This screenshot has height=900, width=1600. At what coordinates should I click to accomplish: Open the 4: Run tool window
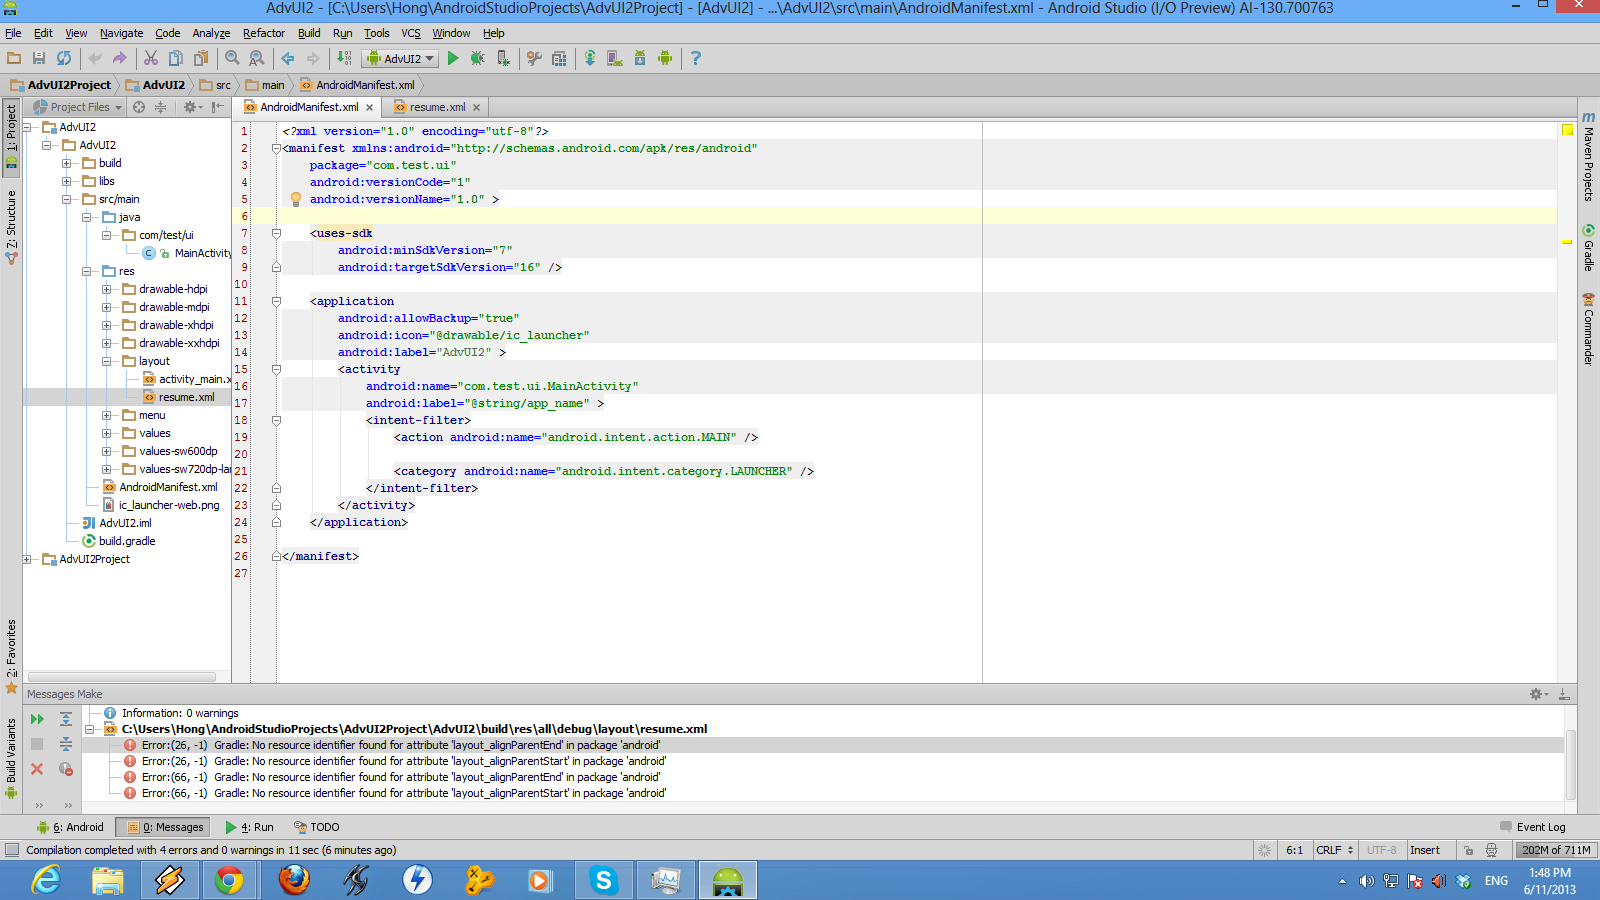(x=250, y=827)
